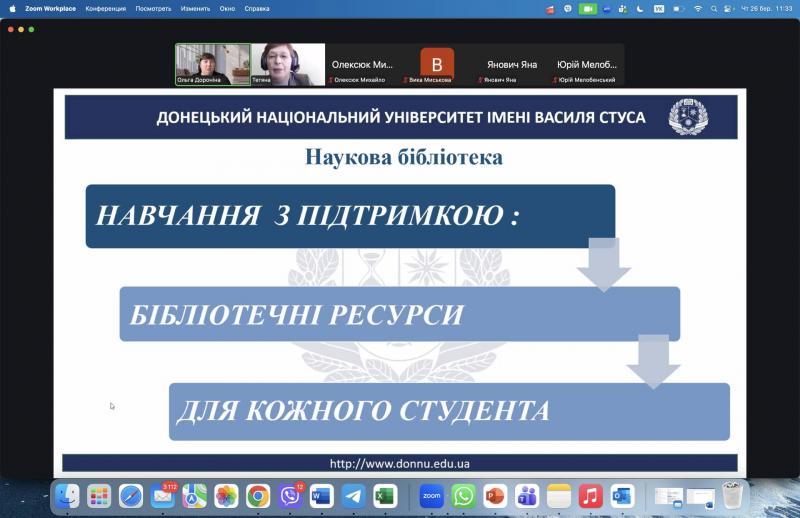Open the Wi-Fi status menu
Image resolution: width=800 pixels, height=518 pixels.
tap(697, 8)
